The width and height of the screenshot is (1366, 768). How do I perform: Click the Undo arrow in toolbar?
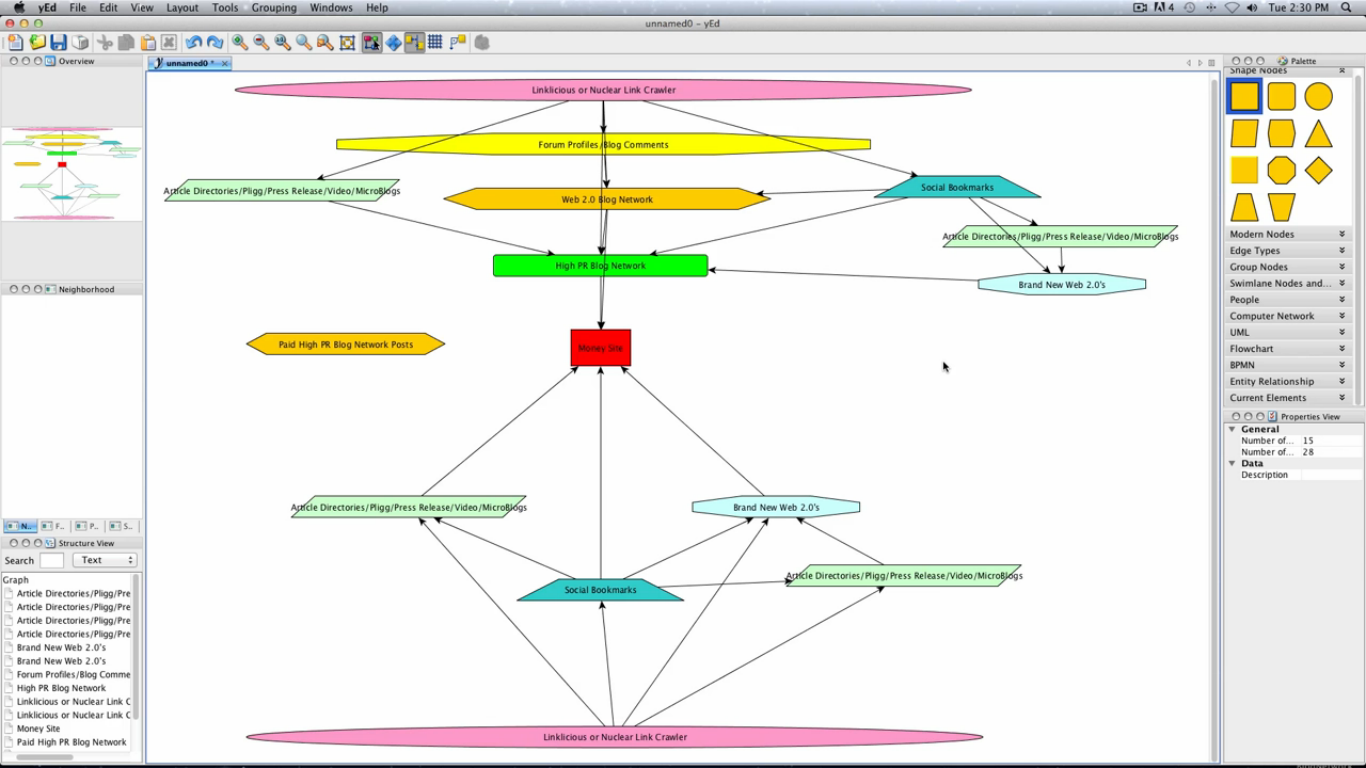(193, 43)
